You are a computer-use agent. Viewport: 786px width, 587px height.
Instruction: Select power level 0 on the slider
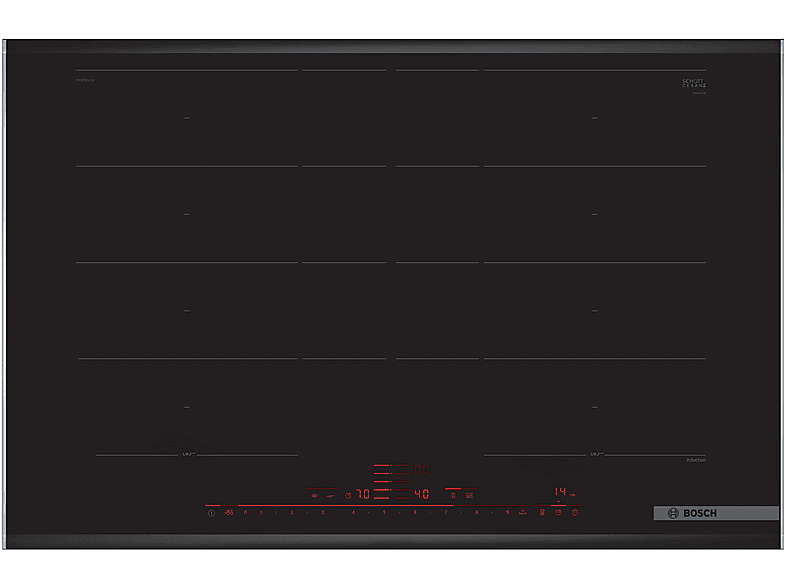click(x=245, y=512)
